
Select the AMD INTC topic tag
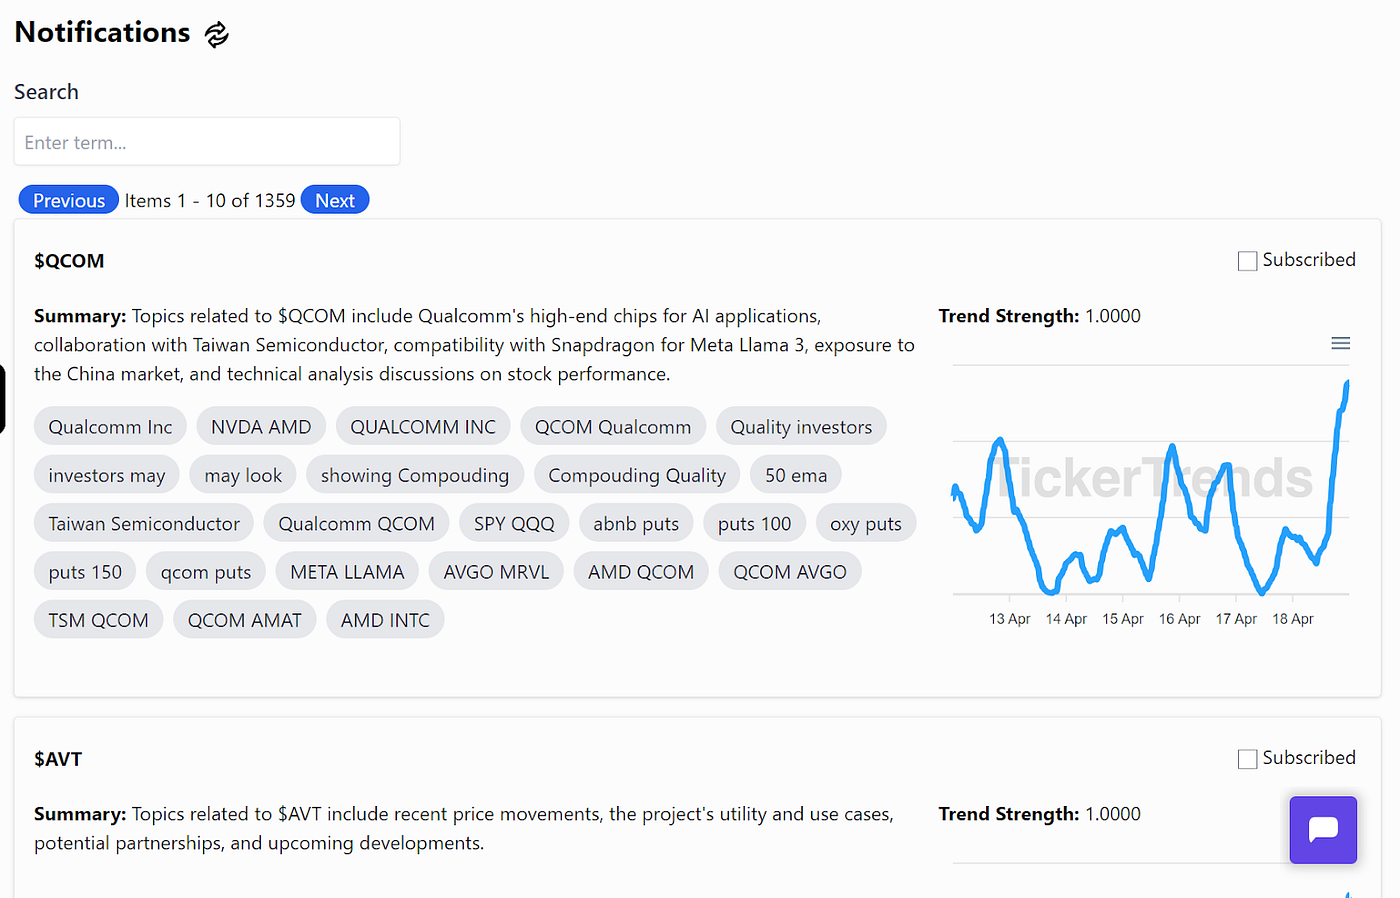pos(385,619)
